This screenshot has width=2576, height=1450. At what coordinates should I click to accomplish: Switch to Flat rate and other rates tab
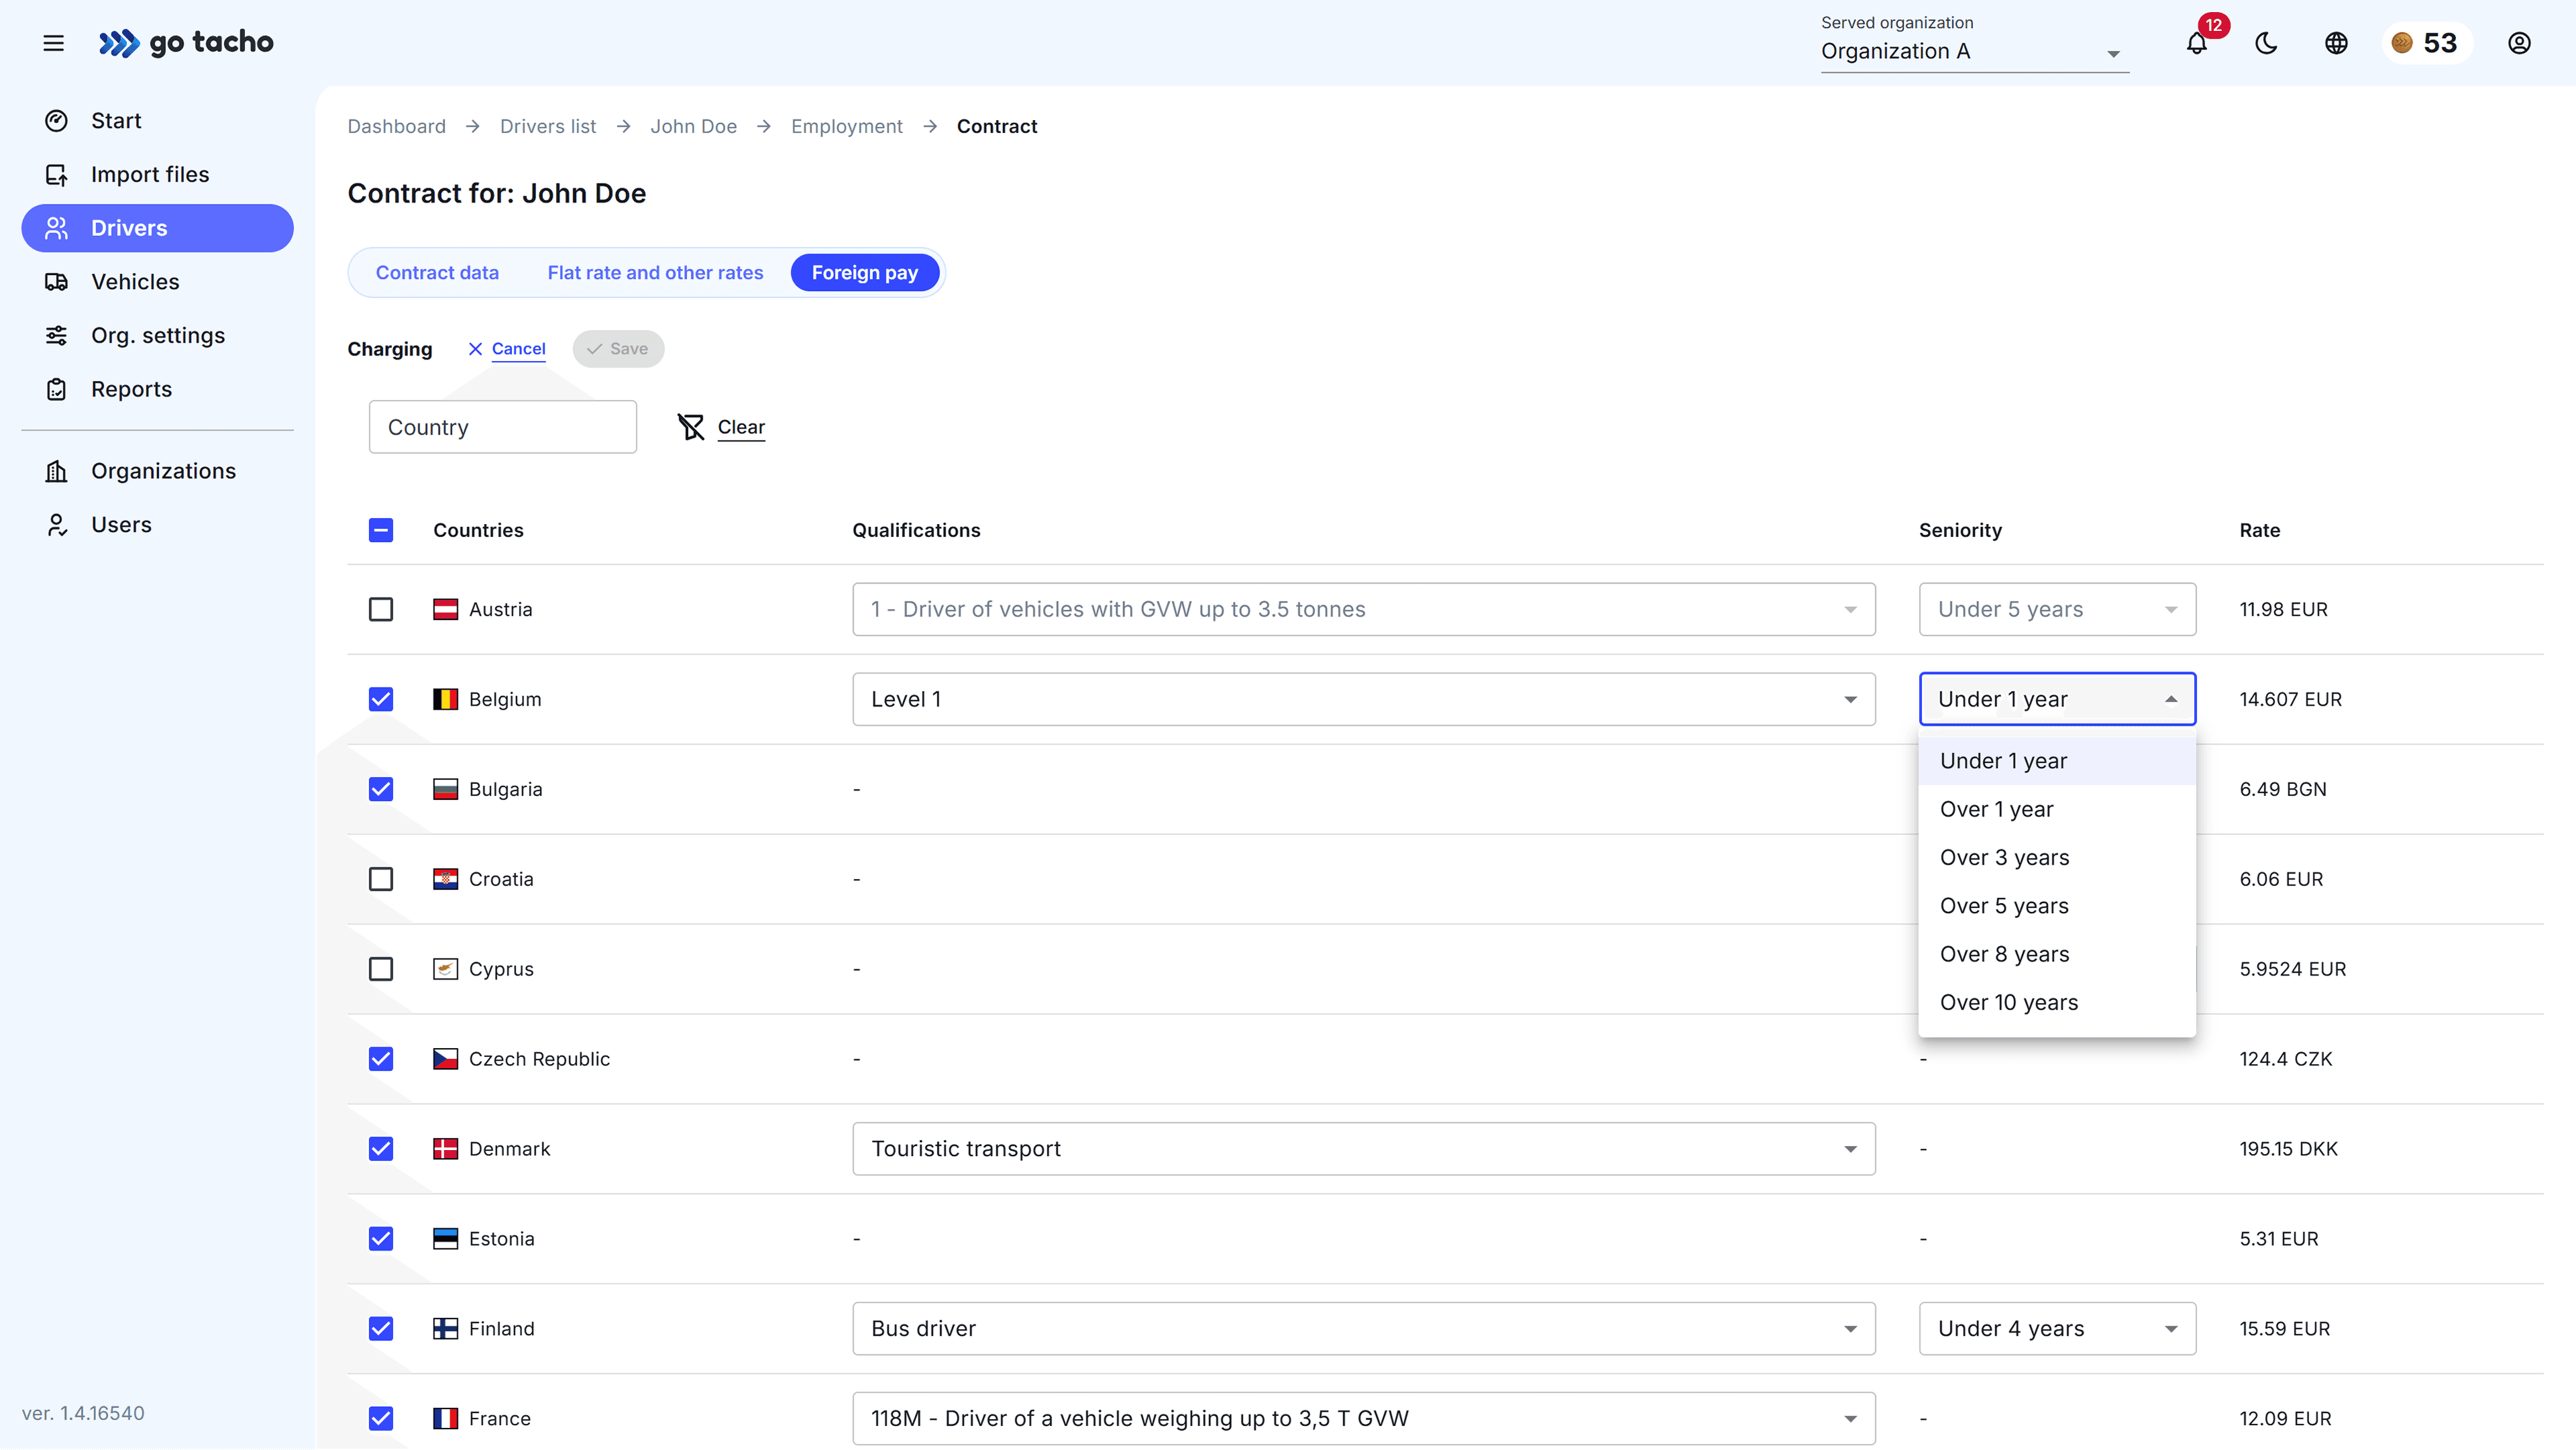click(655, 273)
